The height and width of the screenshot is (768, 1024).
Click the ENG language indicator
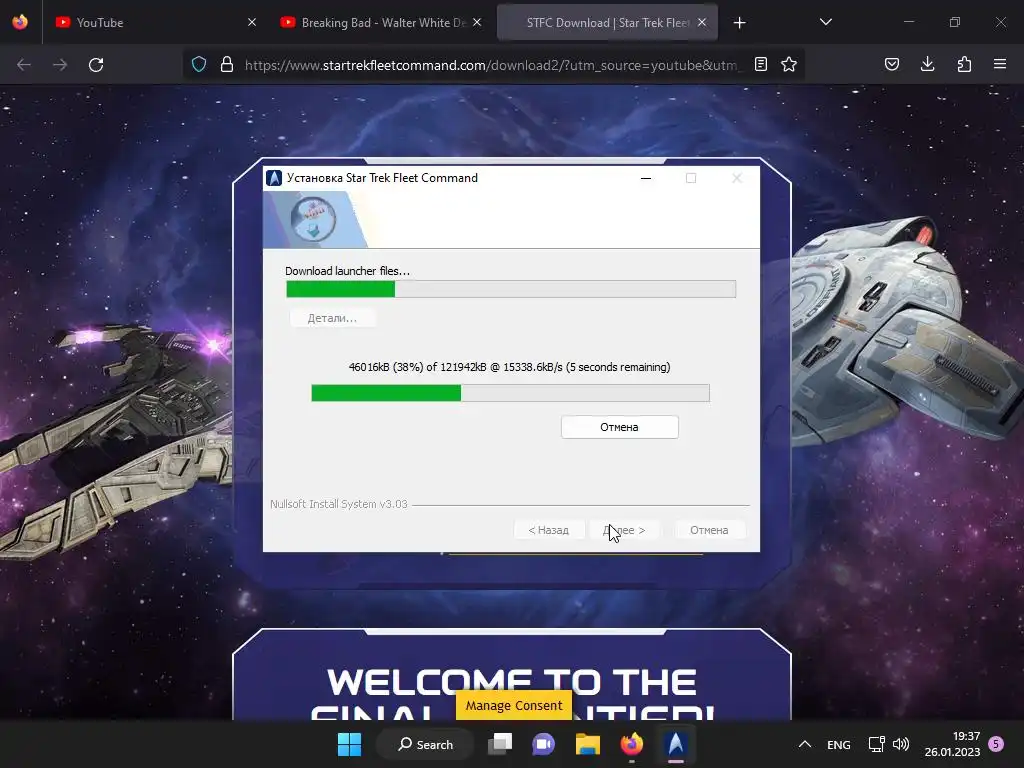click(x=839, y=744)
